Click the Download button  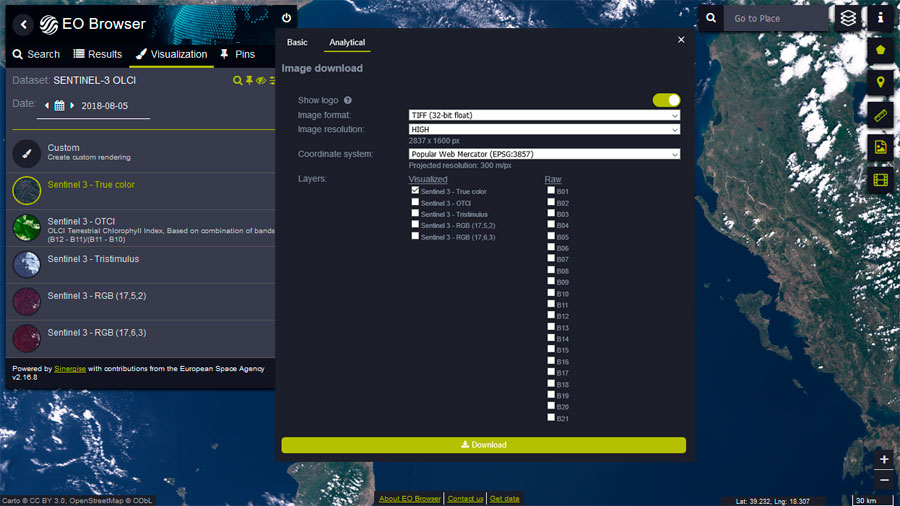click(x=483, y=445)
